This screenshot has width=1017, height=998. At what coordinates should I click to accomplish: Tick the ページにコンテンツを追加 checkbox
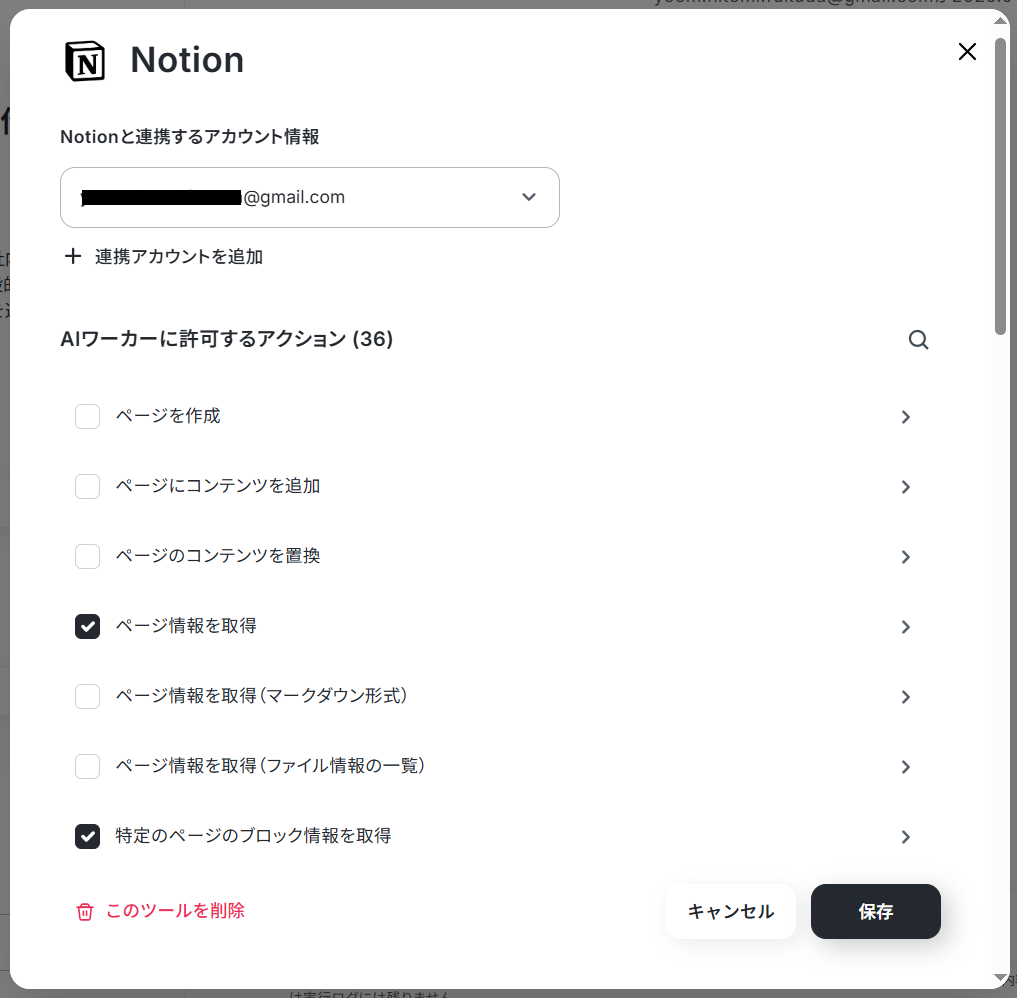click(x=88, y=486)
